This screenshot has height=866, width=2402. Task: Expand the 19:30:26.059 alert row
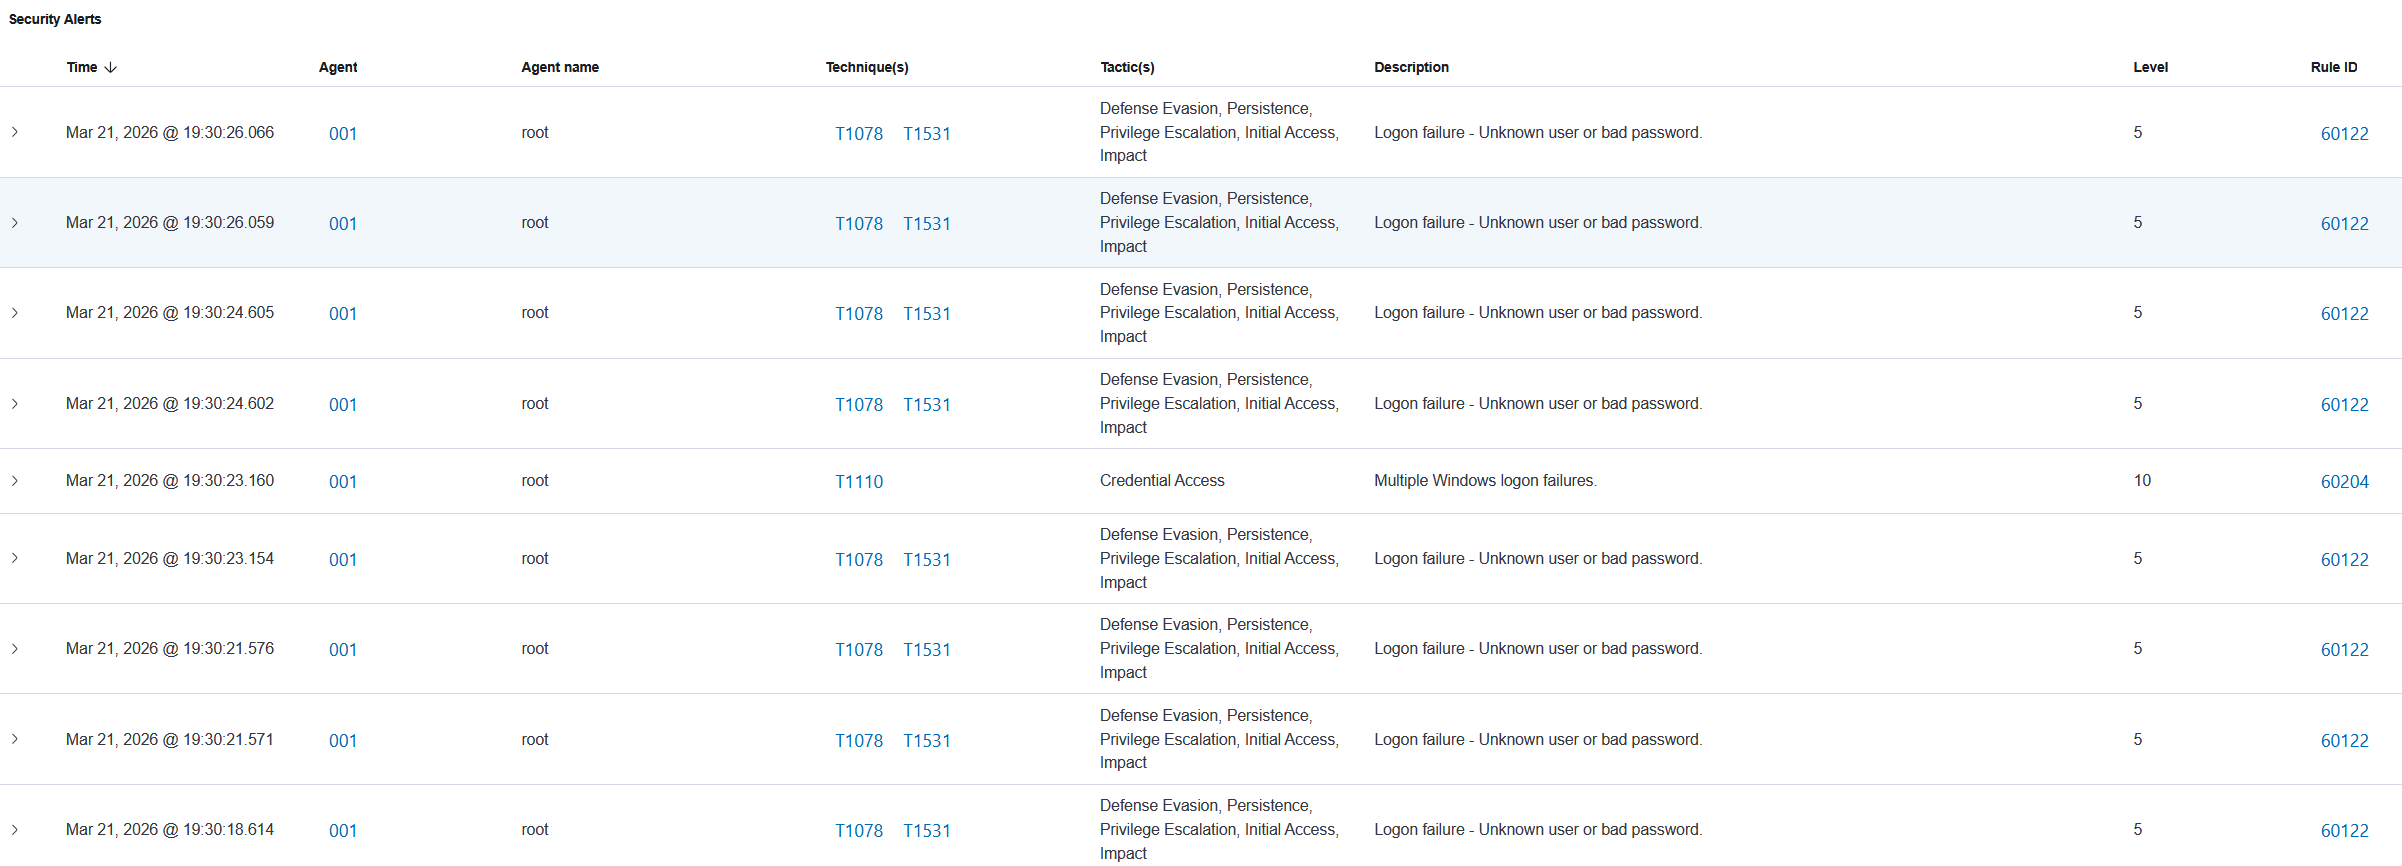click(15, 223)
